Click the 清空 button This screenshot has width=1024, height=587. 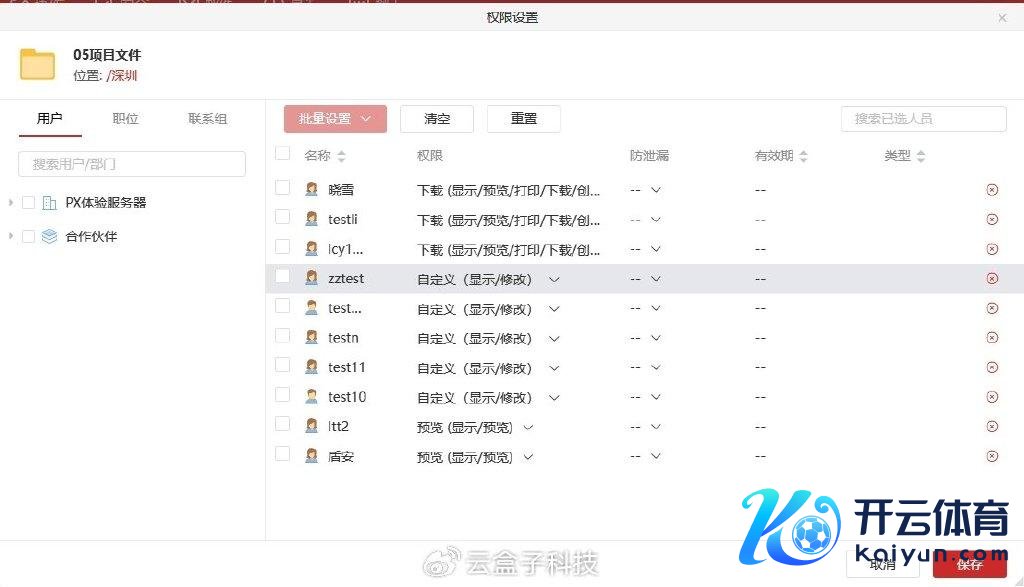pos(437,119)
